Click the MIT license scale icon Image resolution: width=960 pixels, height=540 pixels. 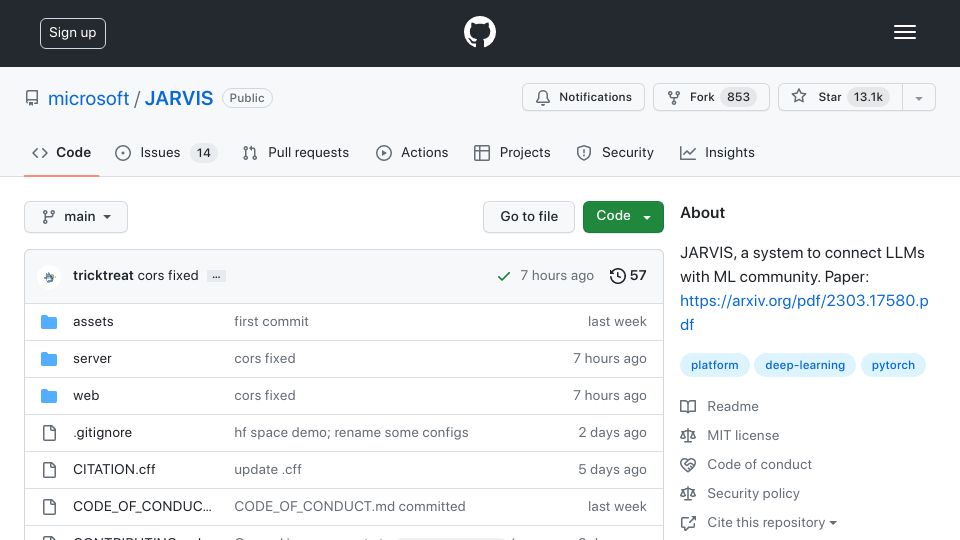tap(688, 435)
